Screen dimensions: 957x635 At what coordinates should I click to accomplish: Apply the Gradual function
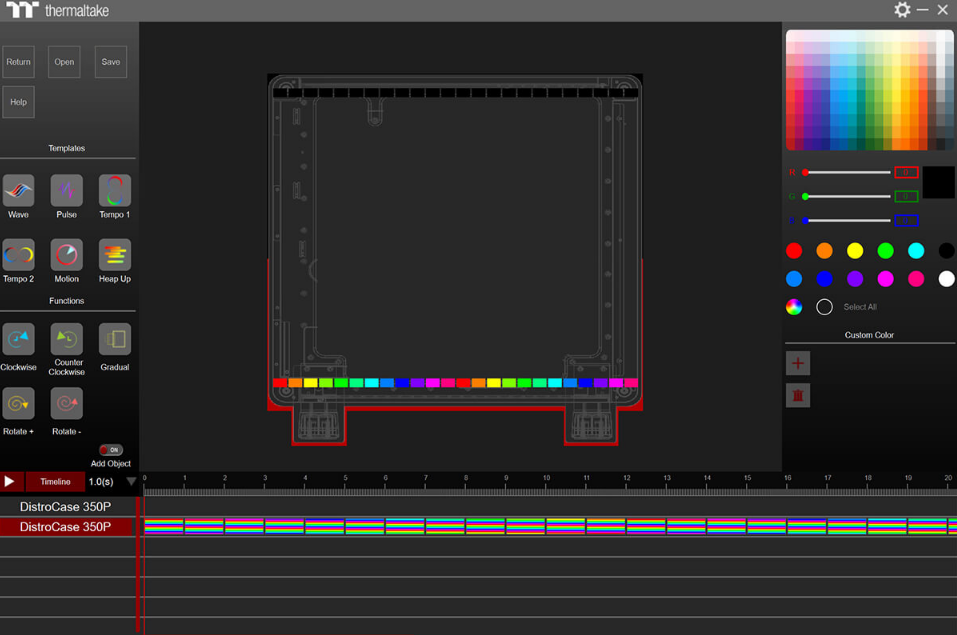coord(114,340)
